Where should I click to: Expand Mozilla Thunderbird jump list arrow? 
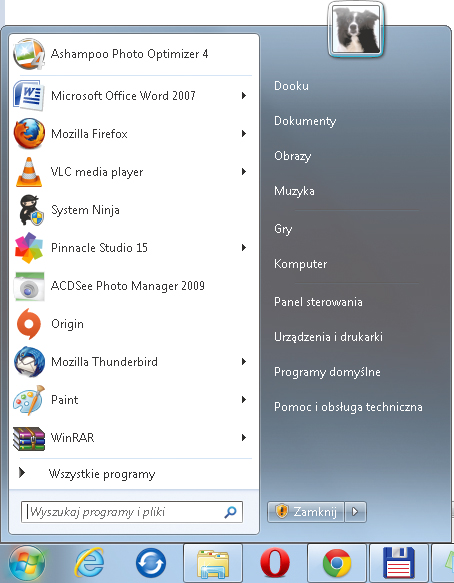tap(244, 361)
